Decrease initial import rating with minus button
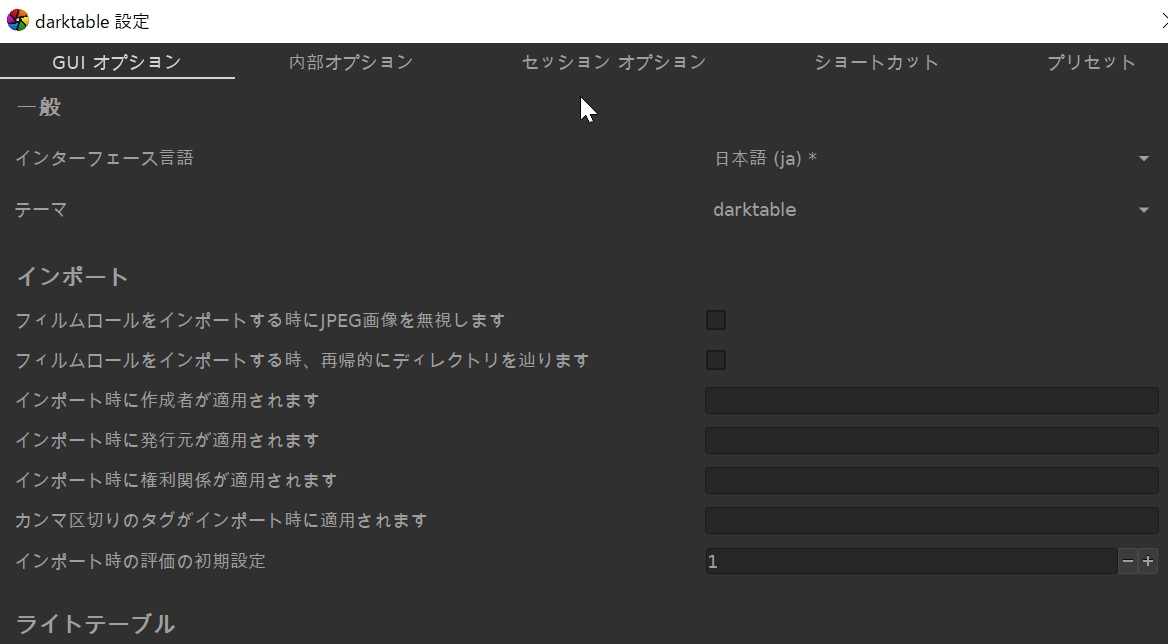The image size is (1168, 644). 1128,561
